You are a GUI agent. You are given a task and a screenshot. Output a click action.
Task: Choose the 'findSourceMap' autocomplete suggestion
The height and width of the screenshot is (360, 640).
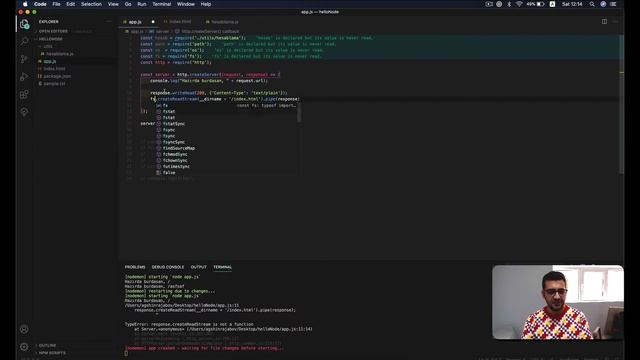tap(226, 148)
